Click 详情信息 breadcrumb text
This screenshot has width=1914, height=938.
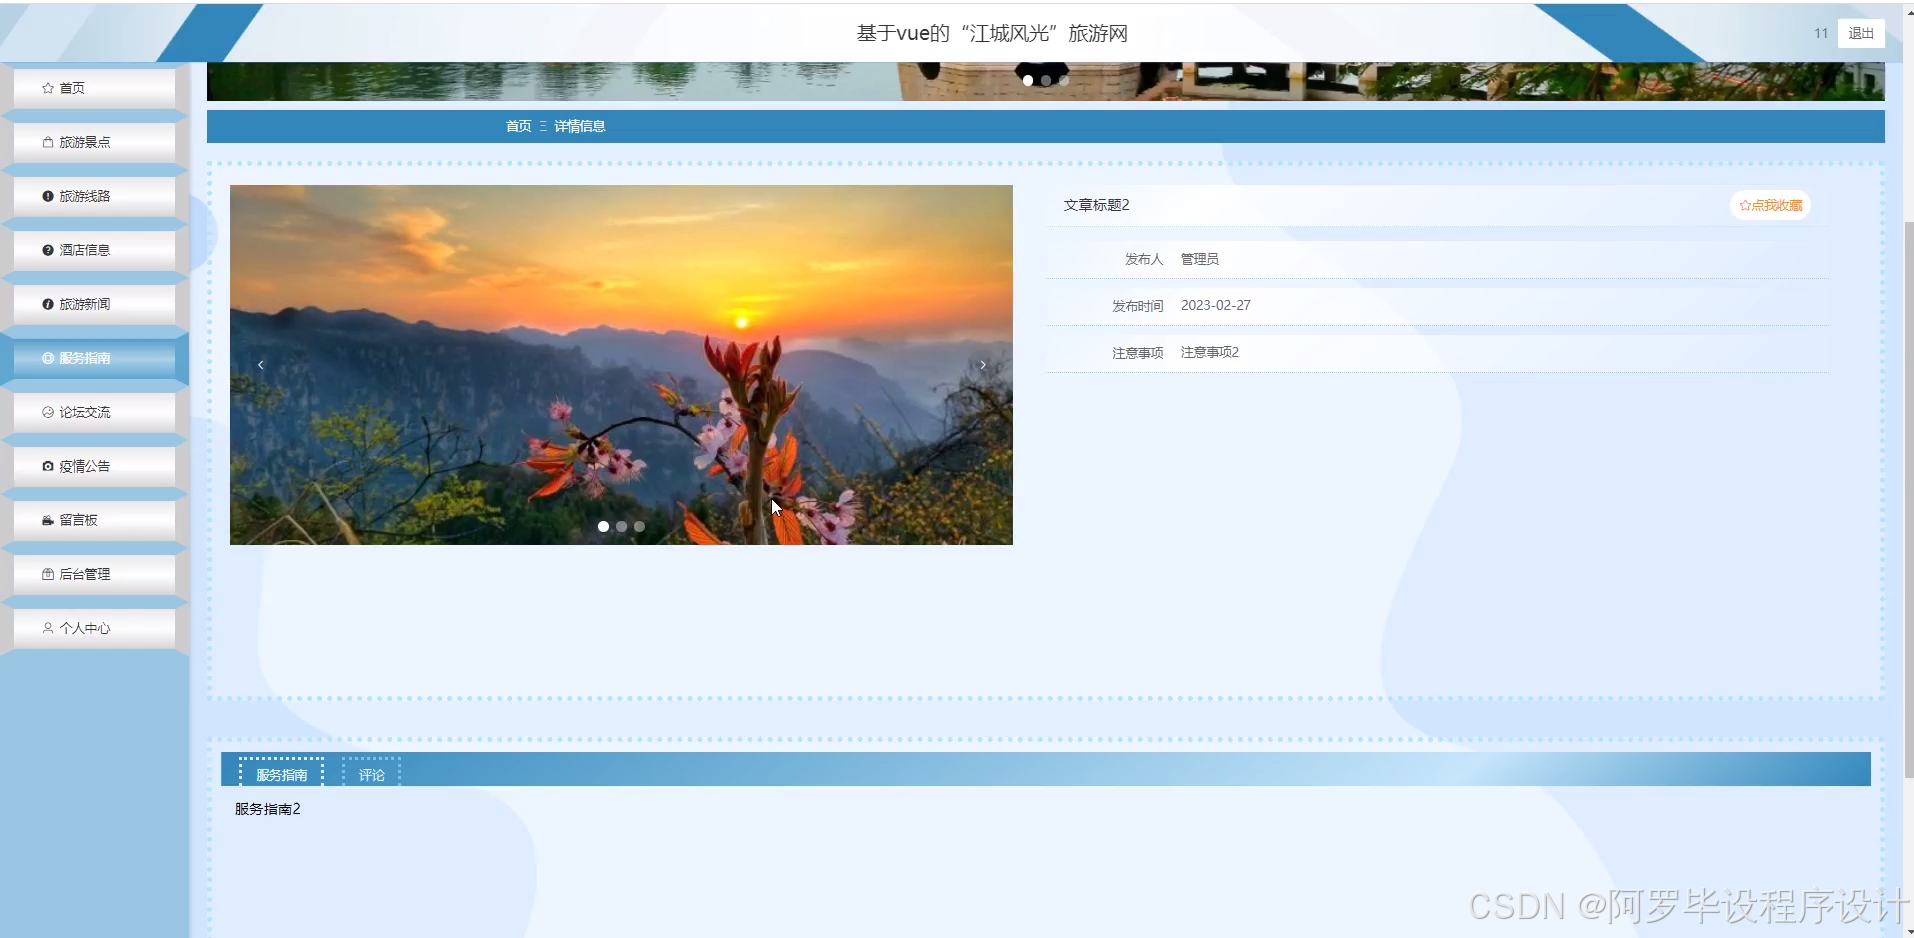click(580, 126)
